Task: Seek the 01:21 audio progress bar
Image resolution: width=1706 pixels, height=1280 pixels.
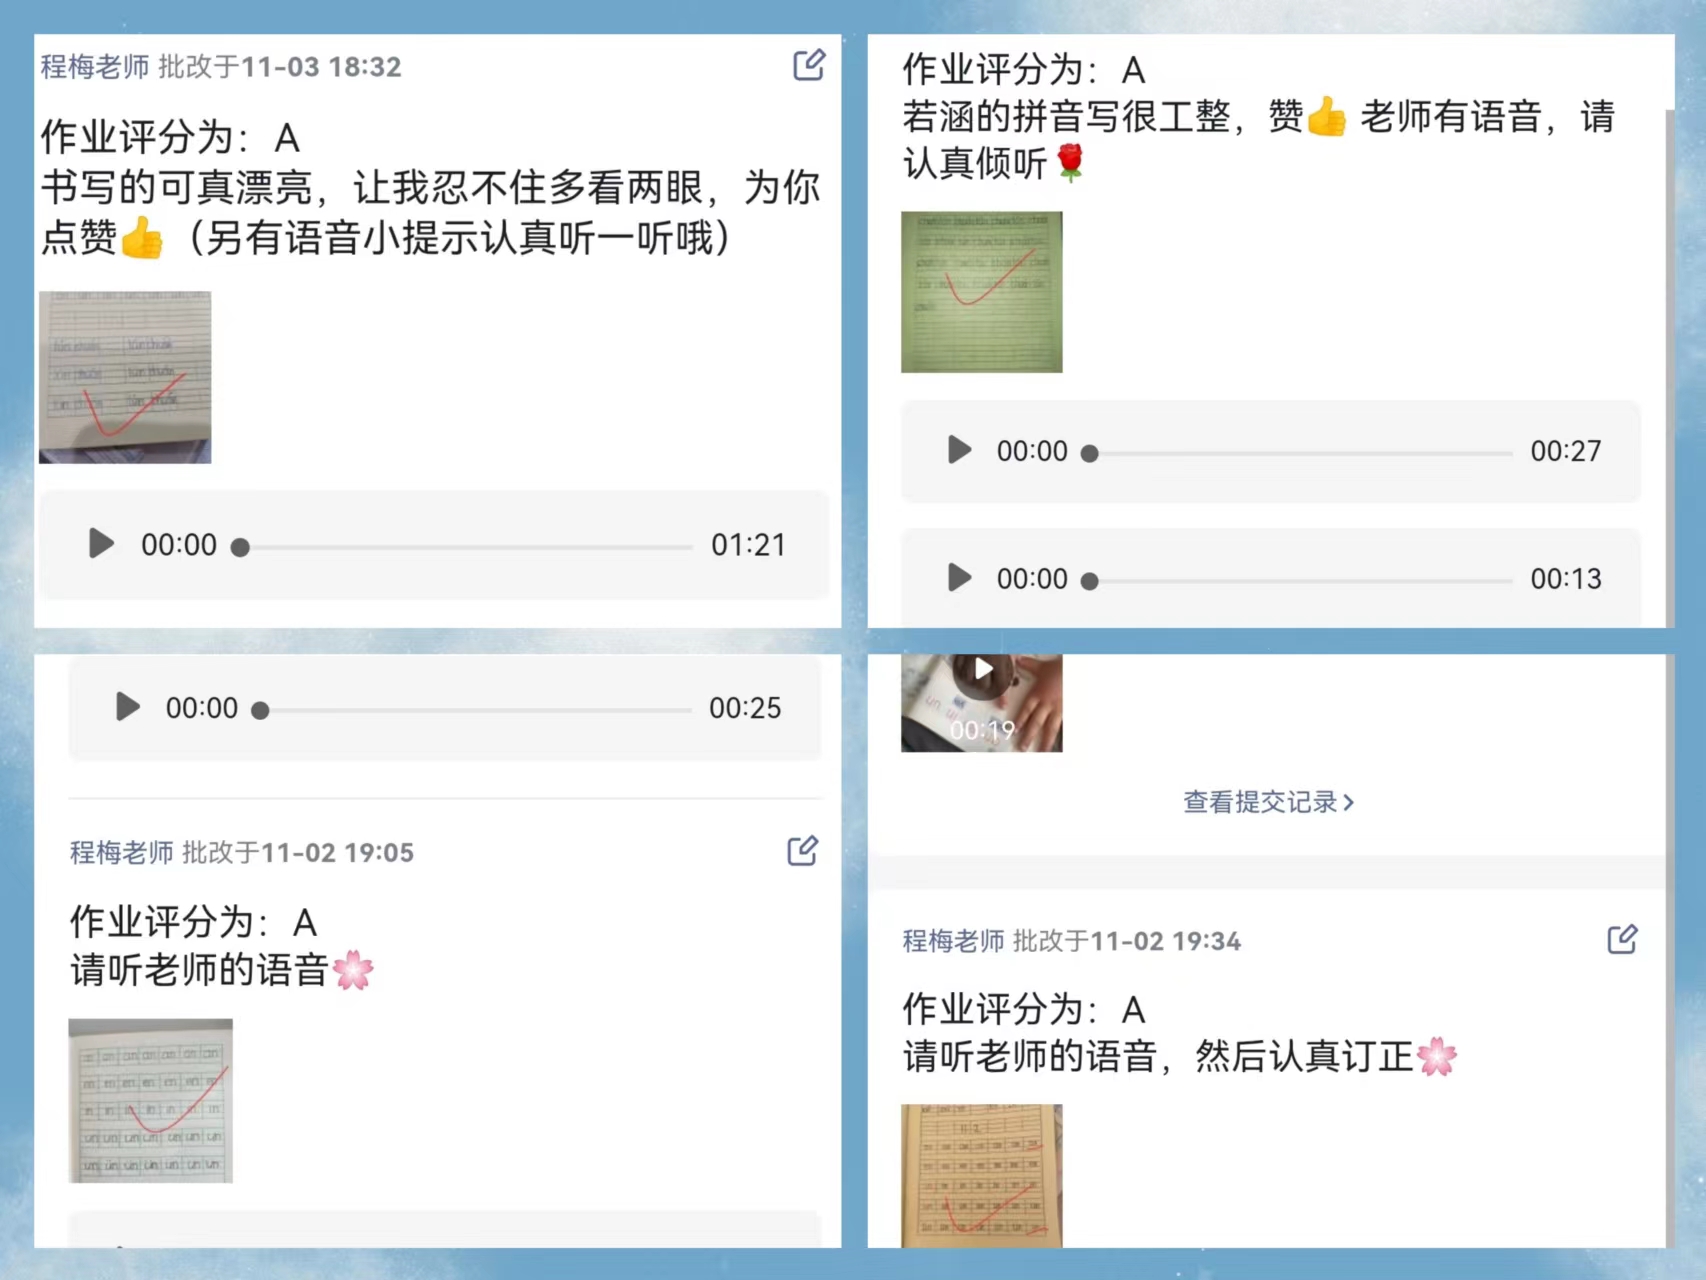Action: (x=465, y=547)
